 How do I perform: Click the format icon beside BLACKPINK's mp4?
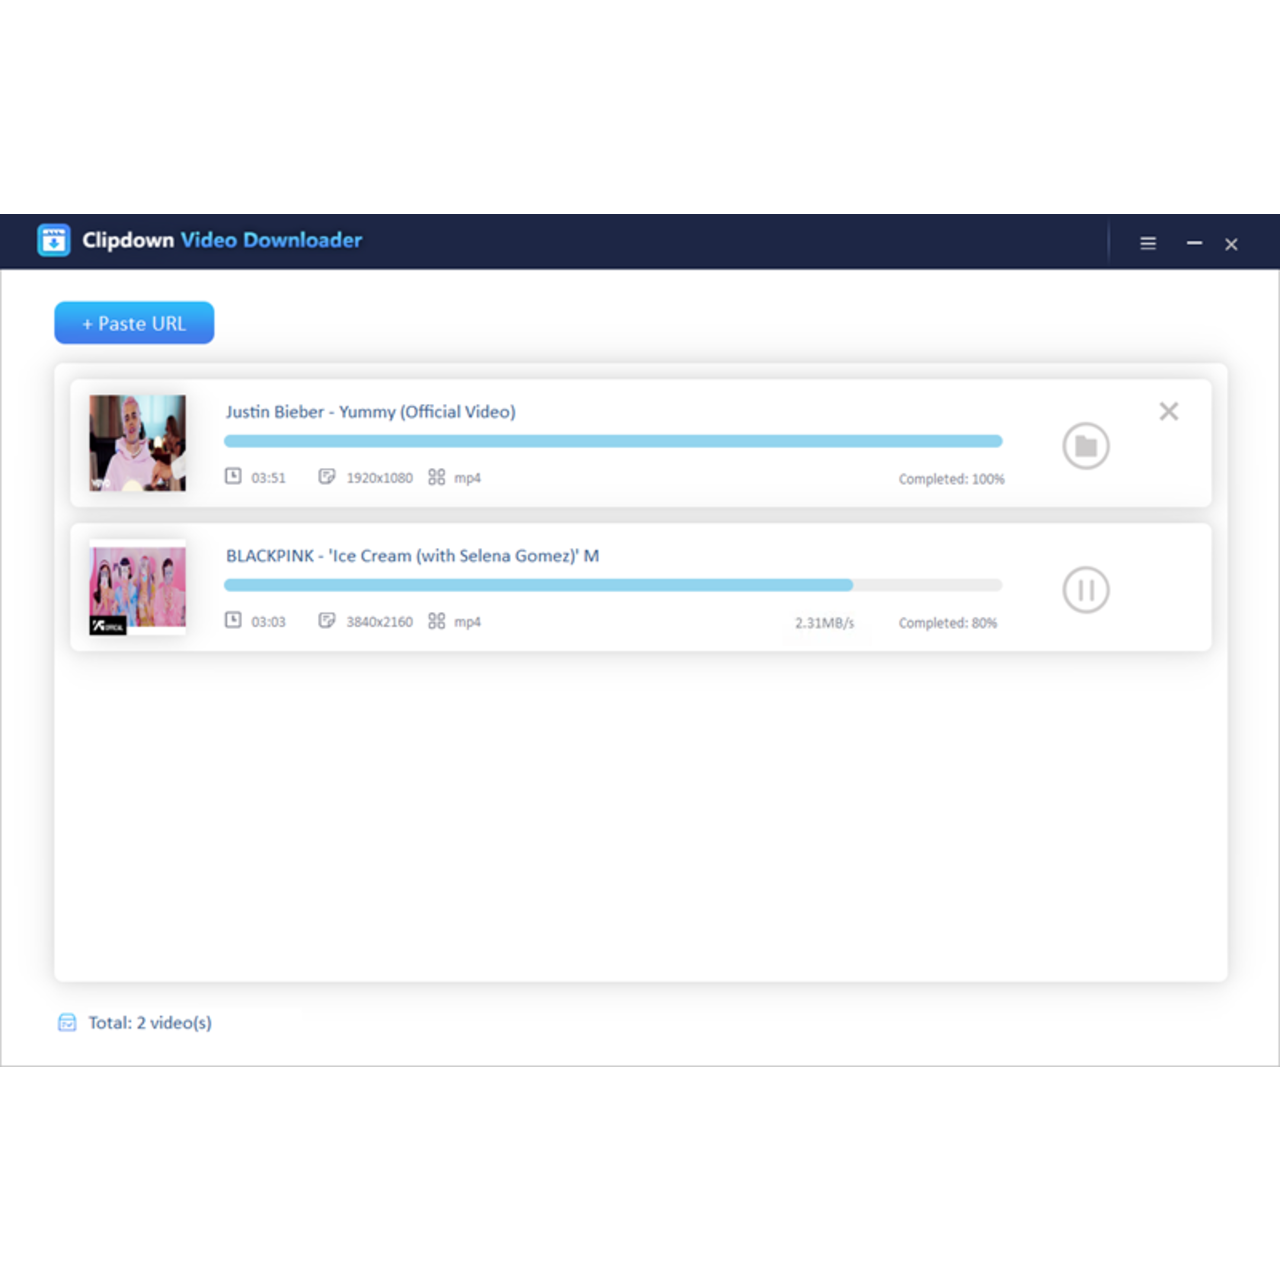pos(436,621)
